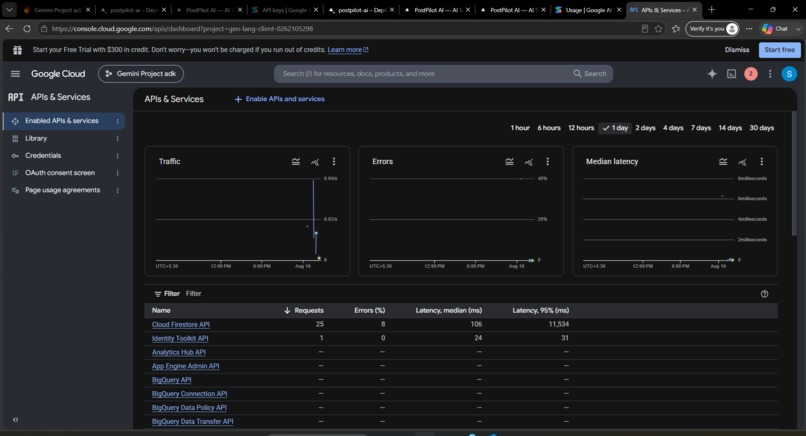
Task: Open Median latency chart more options
Action: [762, 162]
